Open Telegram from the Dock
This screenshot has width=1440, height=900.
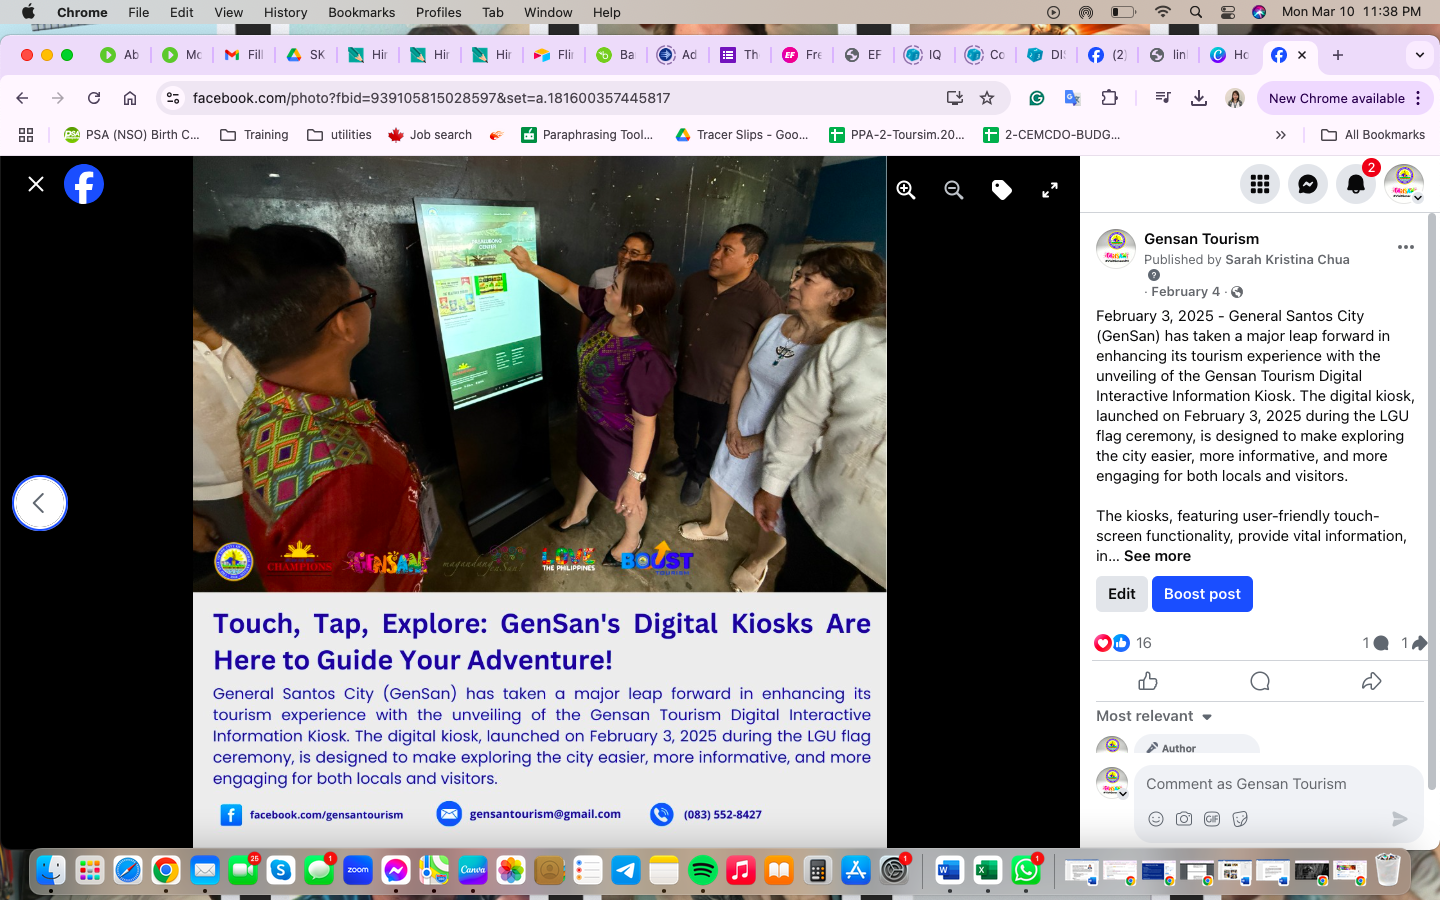click(626, 870)
